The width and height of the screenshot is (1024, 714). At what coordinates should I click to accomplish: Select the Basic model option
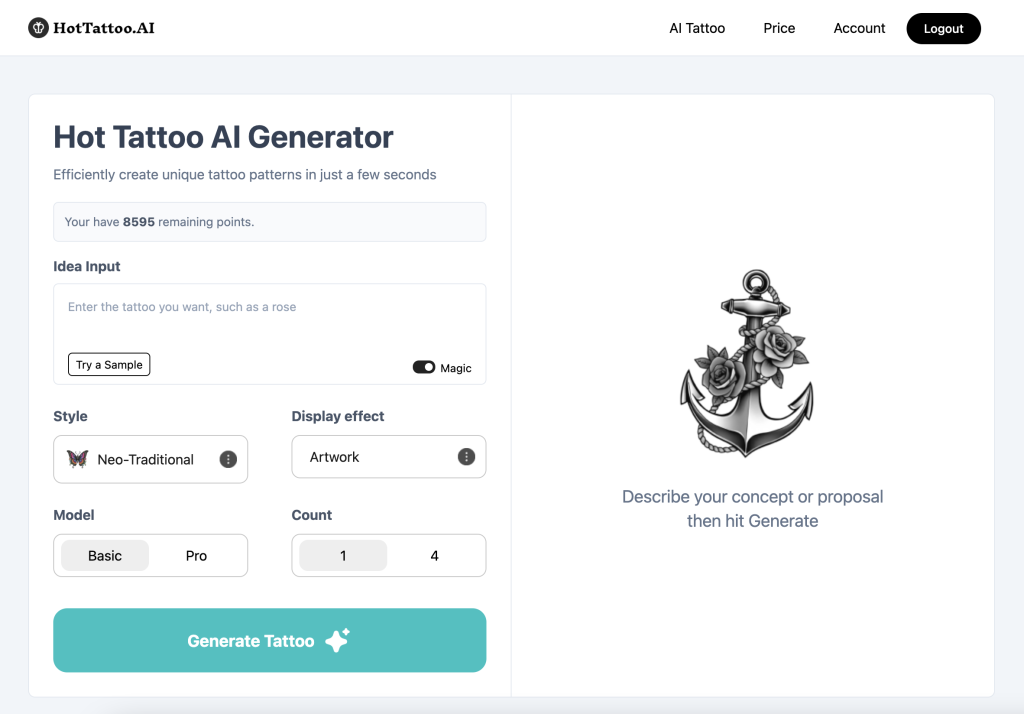[x=105, y=556]
